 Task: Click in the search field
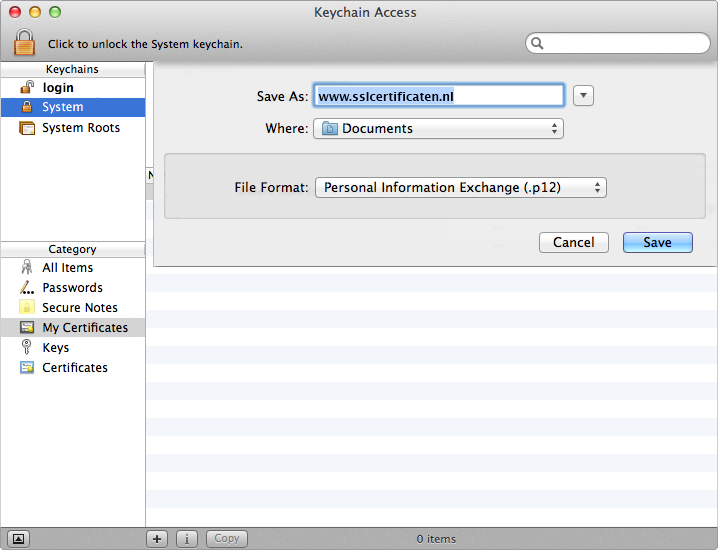coord(618,44)
